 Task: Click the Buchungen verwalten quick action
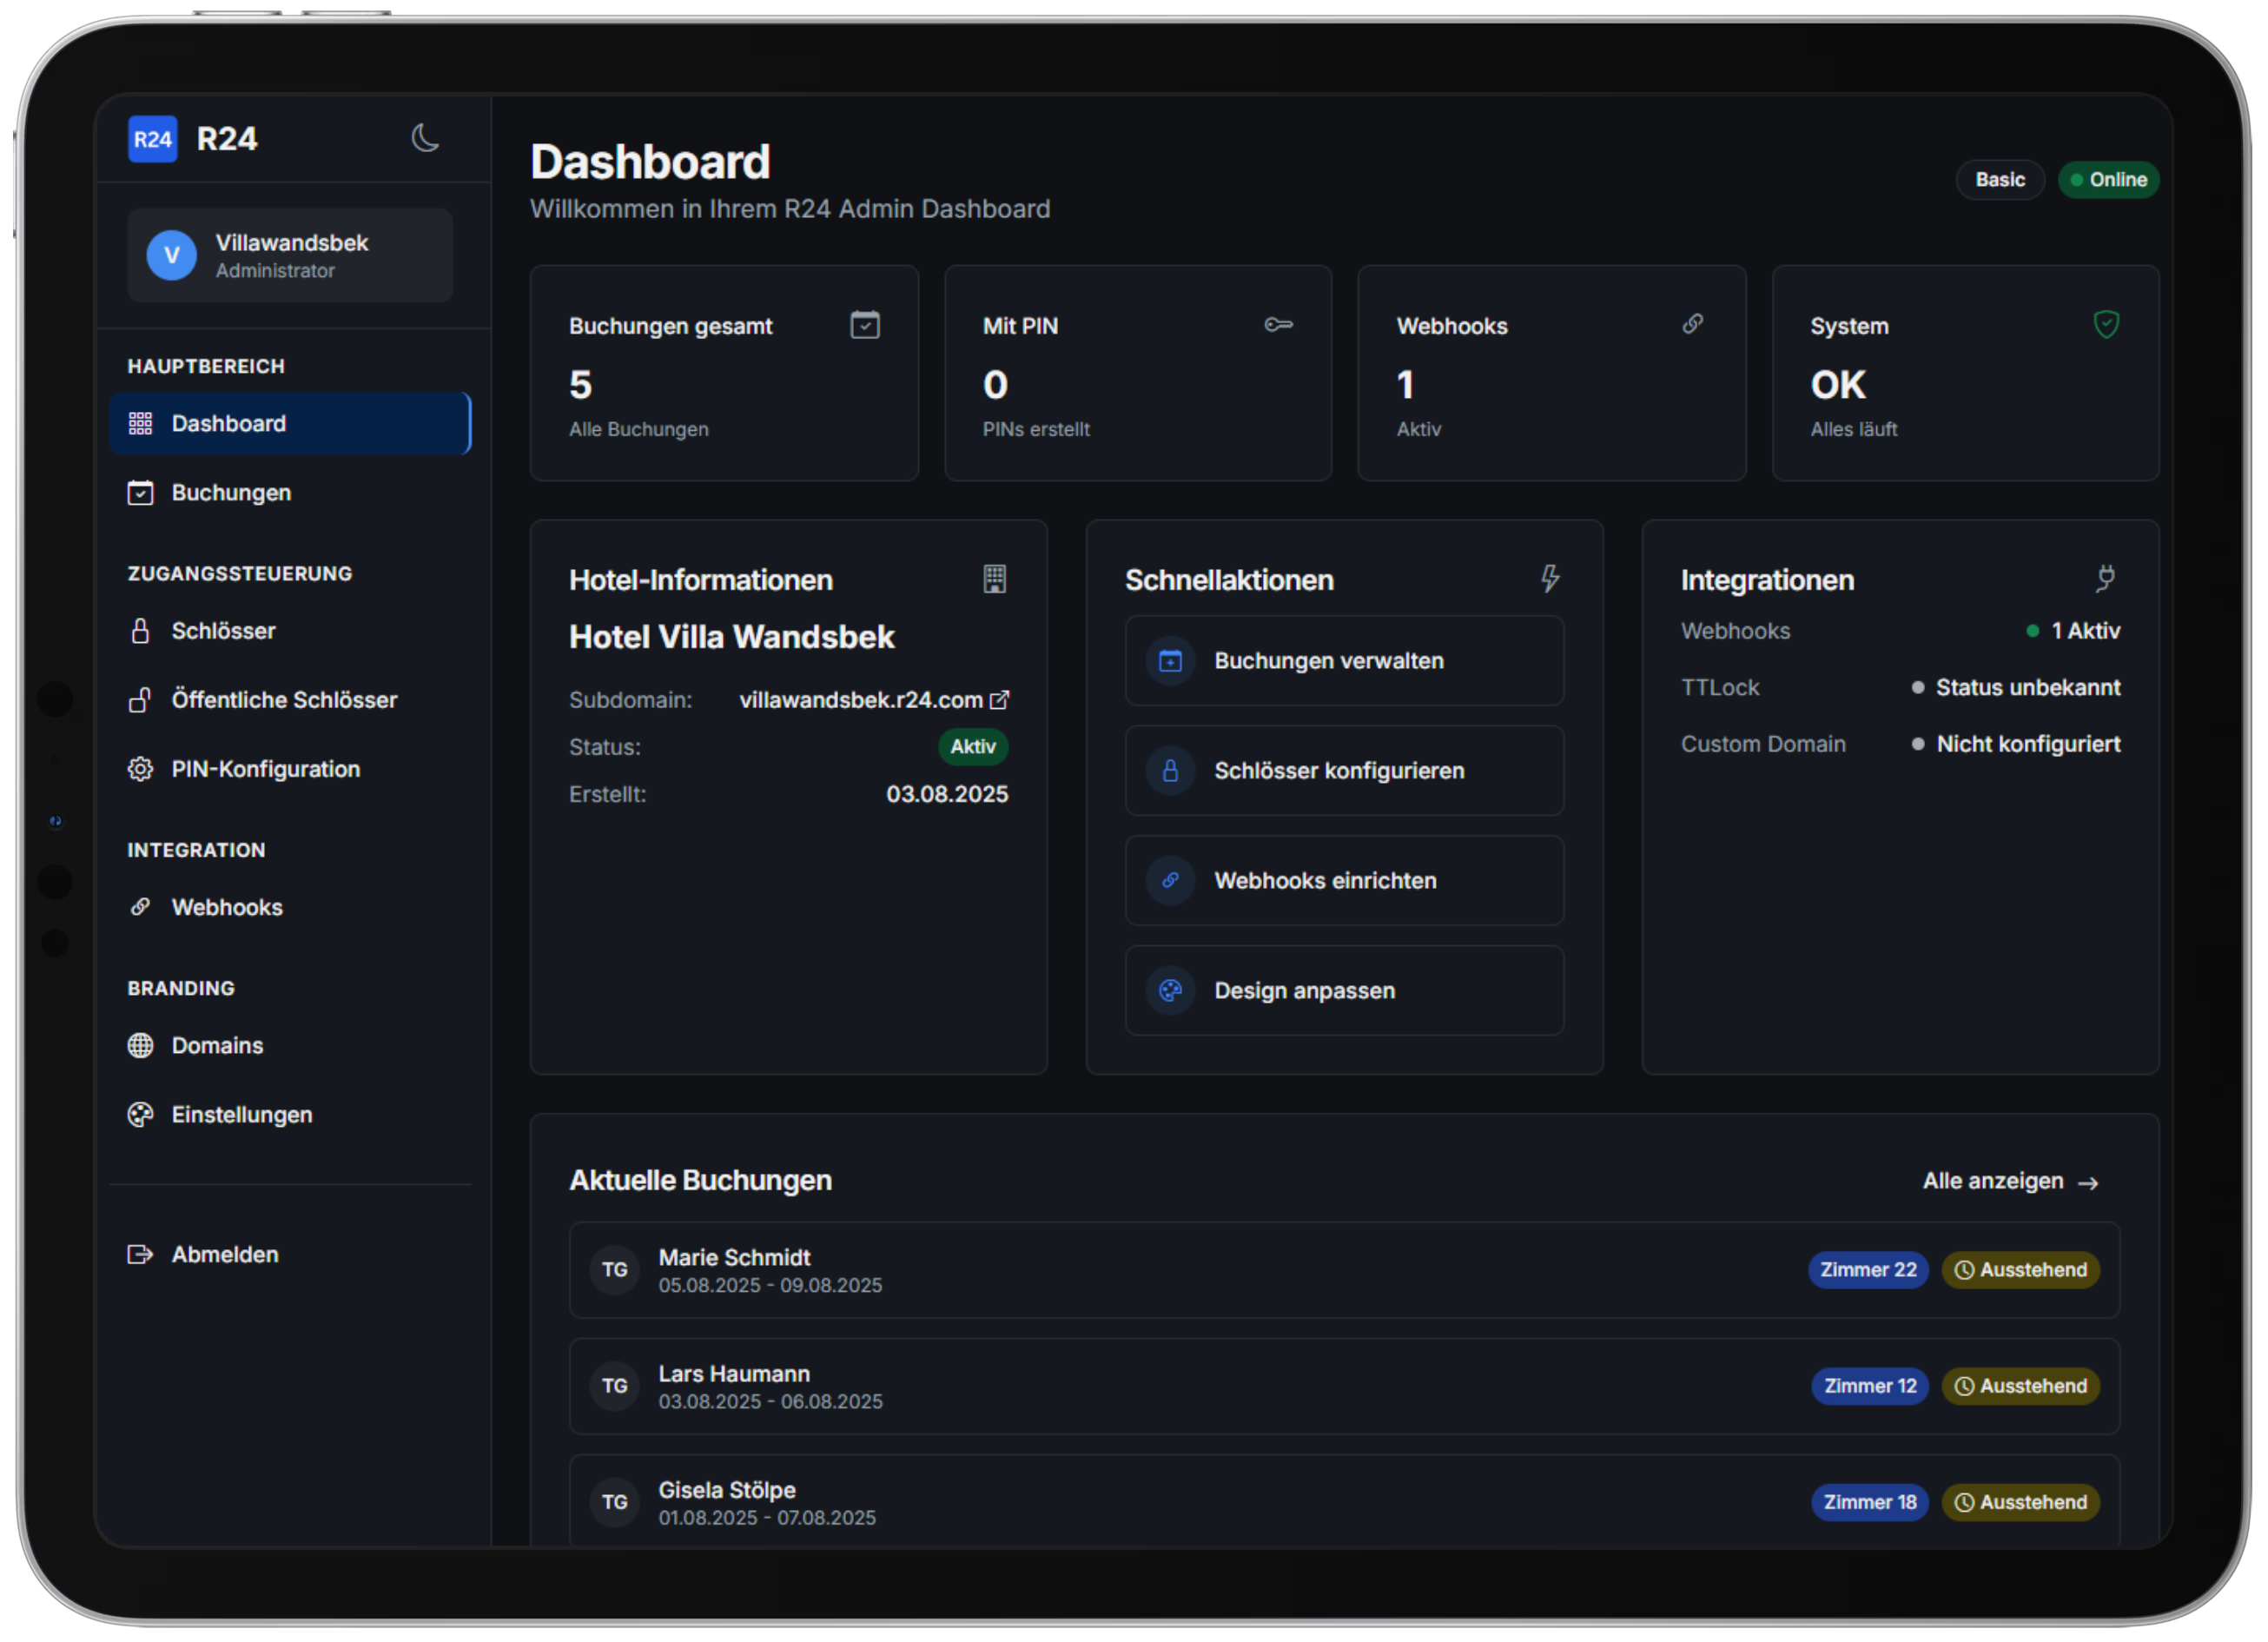pyautogui.click(x=1343, y=661)
